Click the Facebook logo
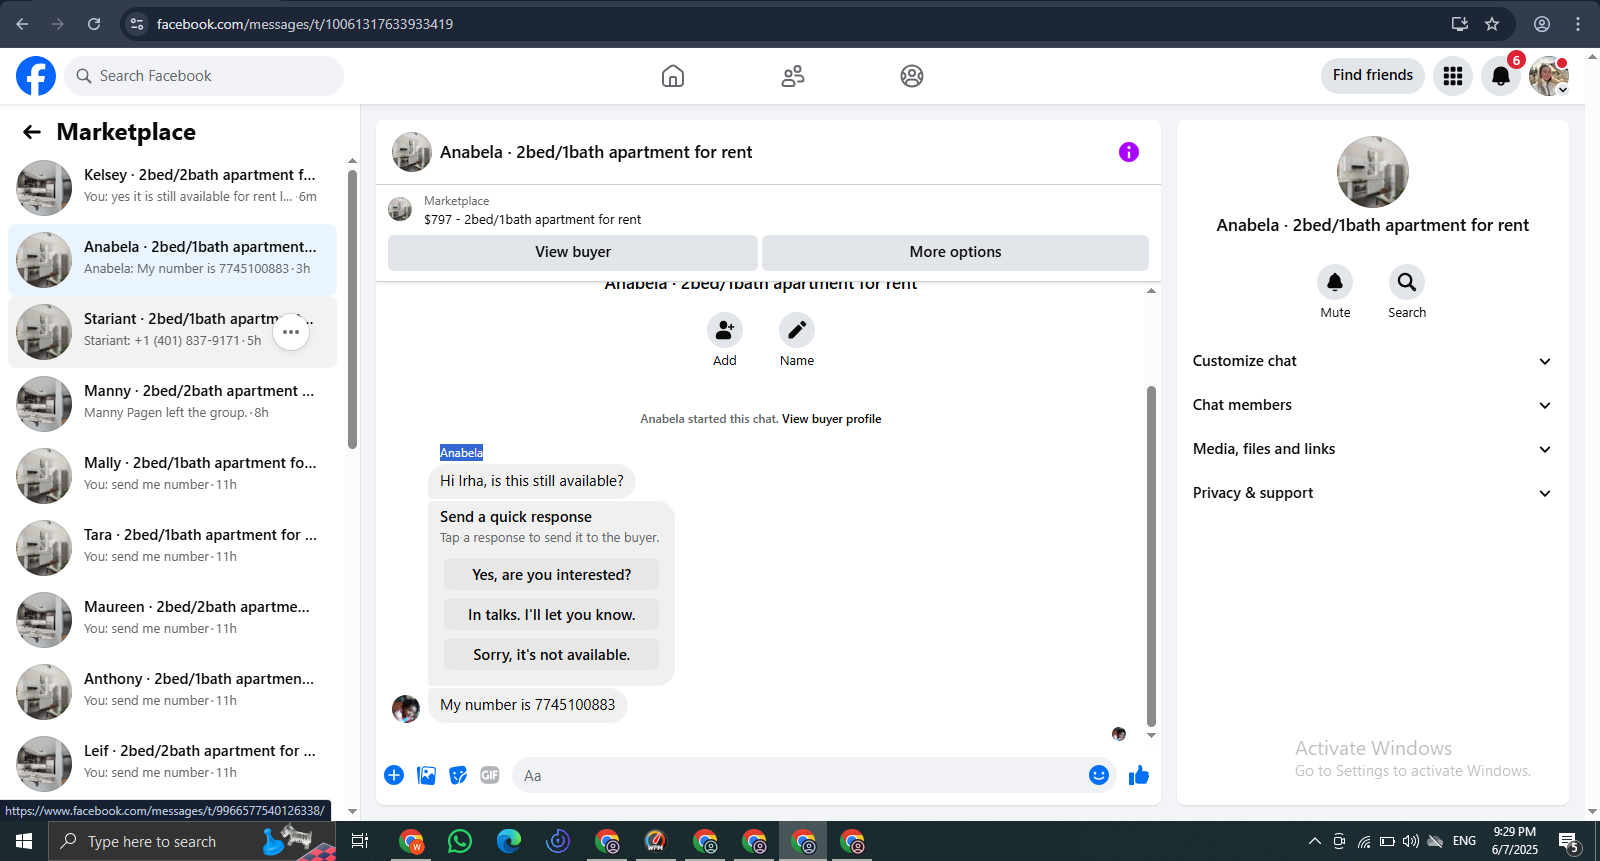Viewport: 1600px width, 861px height. click(x=36, y=76)
